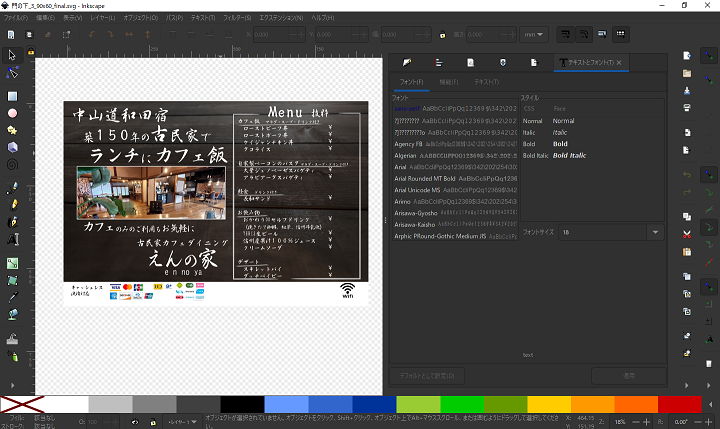Select the Star and polygon tool
Viewport: 720px width, 429px height.
click(12, 130)
